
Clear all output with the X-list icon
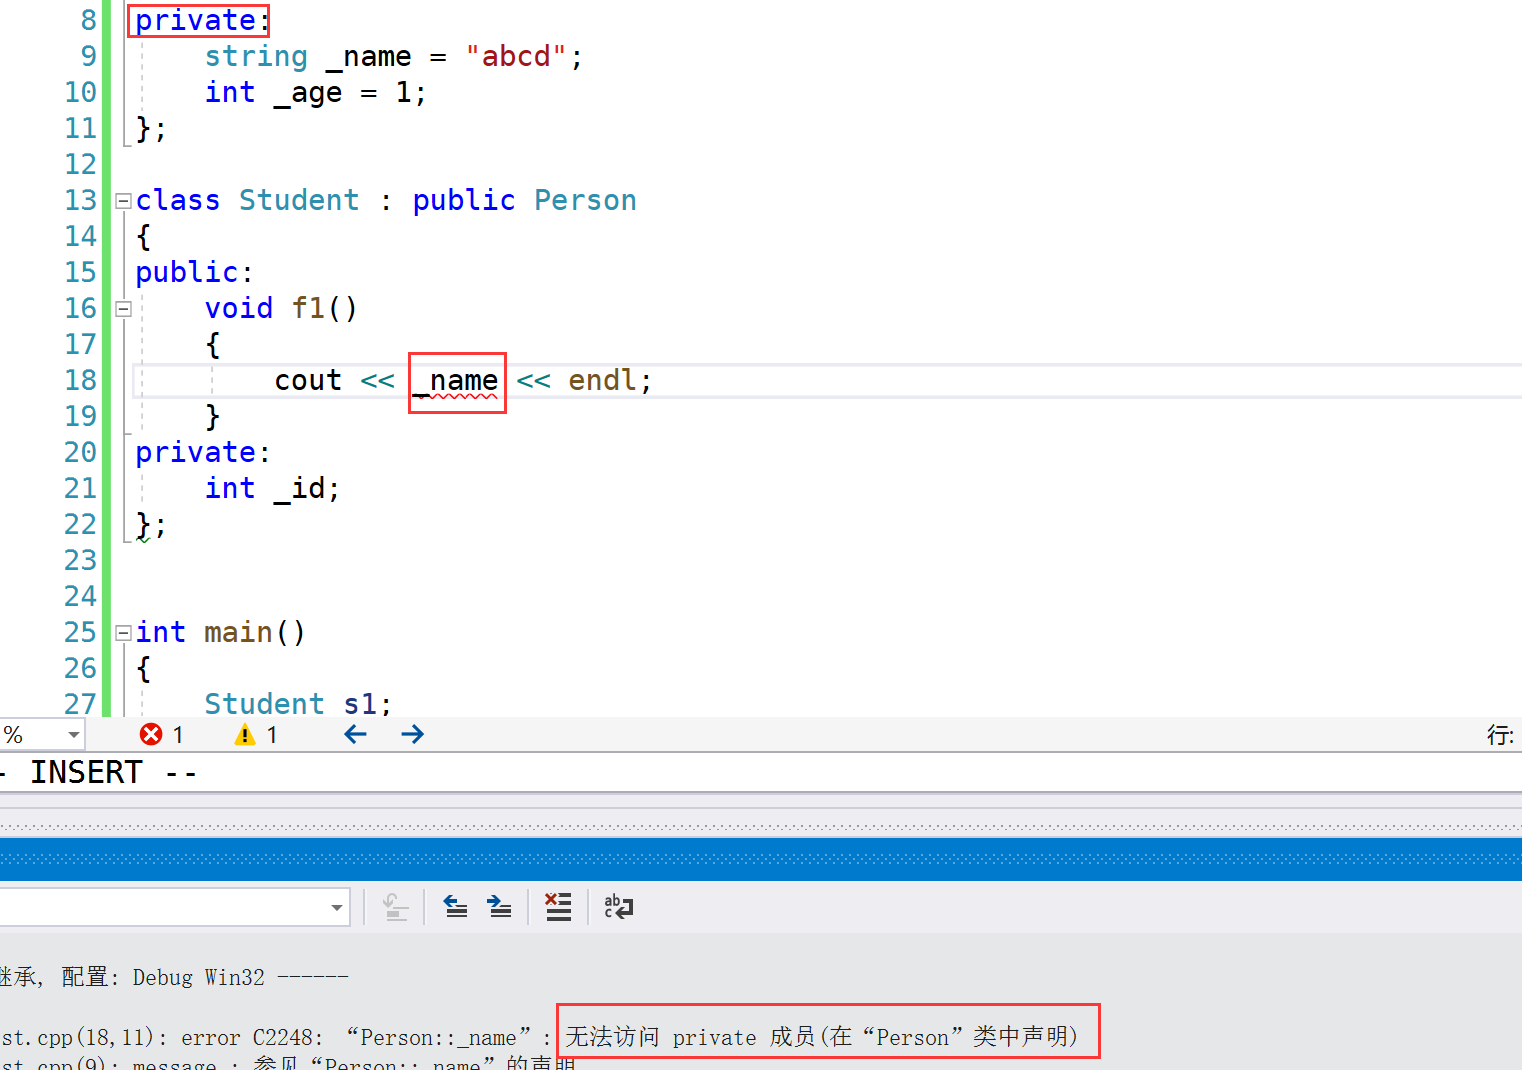(x=558, y=907)
